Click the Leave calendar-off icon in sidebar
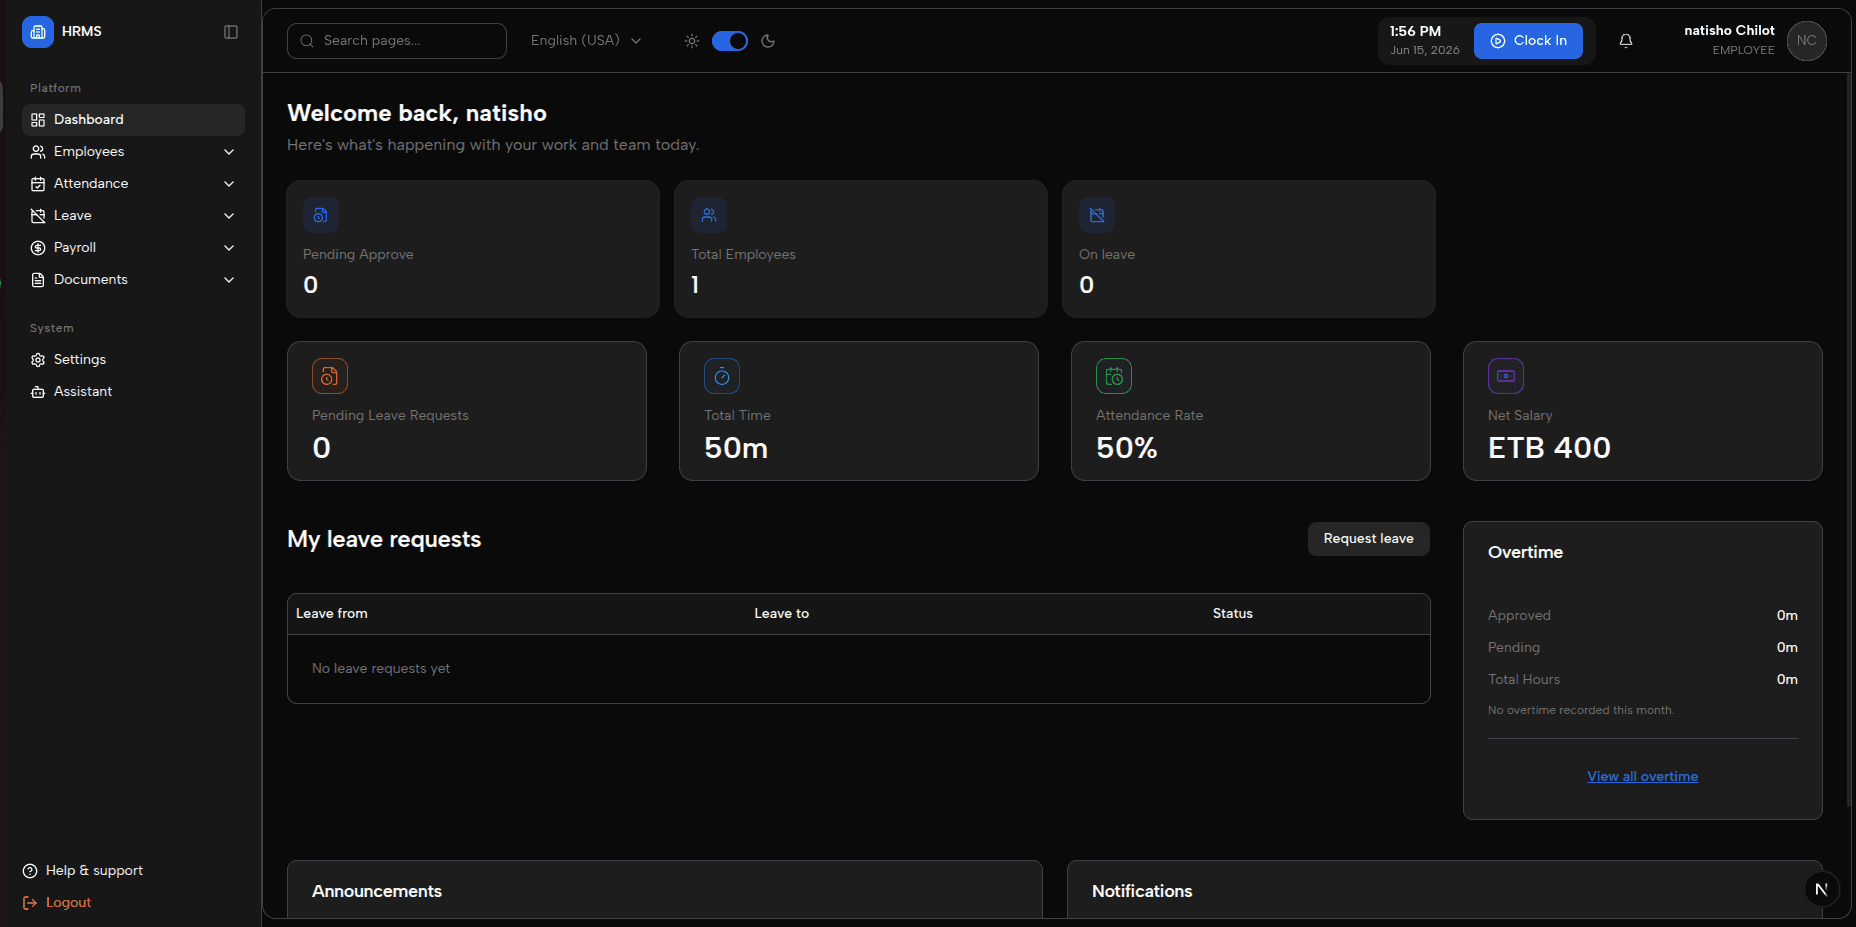The image size is (1856, 927). [38, 216]
